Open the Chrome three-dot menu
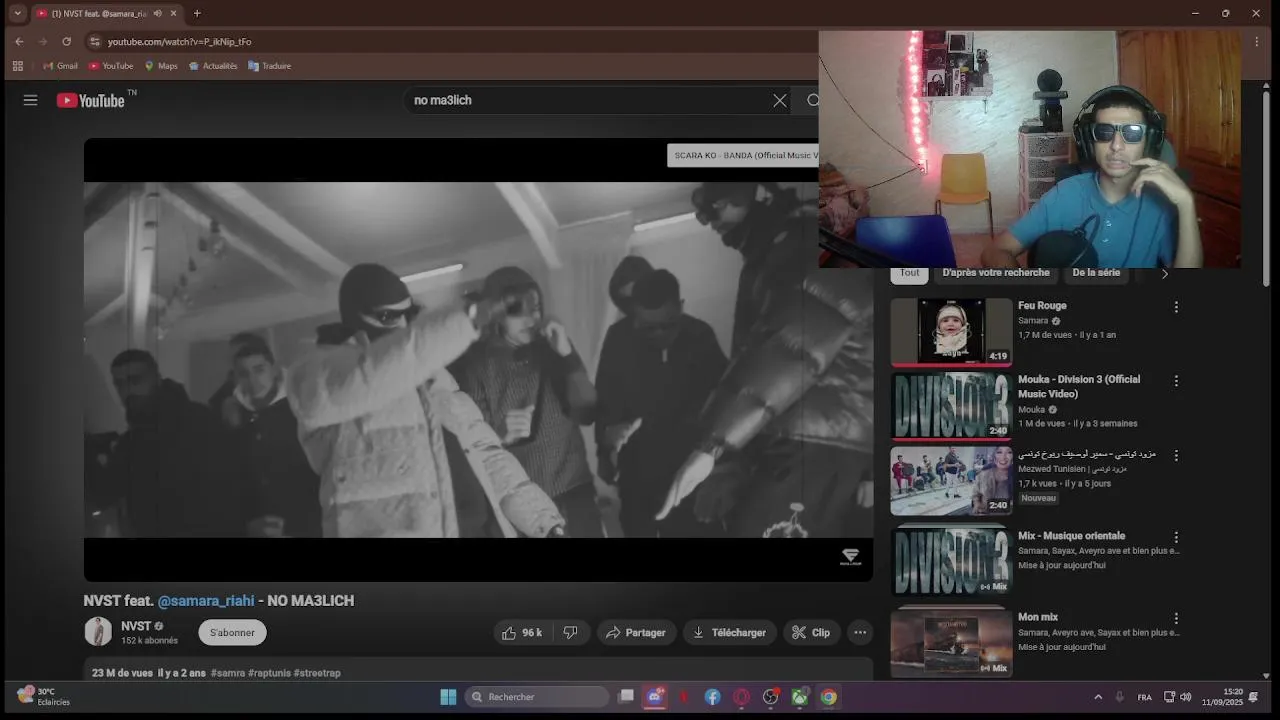The image size is (1280, 720). click(x=1257, y=41)
